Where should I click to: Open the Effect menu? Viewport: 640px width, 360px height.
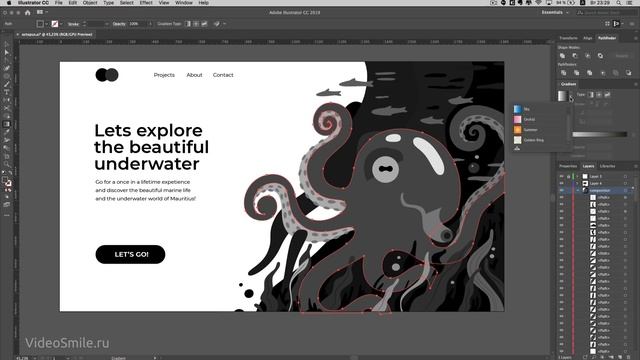click(x=146, y=3)
